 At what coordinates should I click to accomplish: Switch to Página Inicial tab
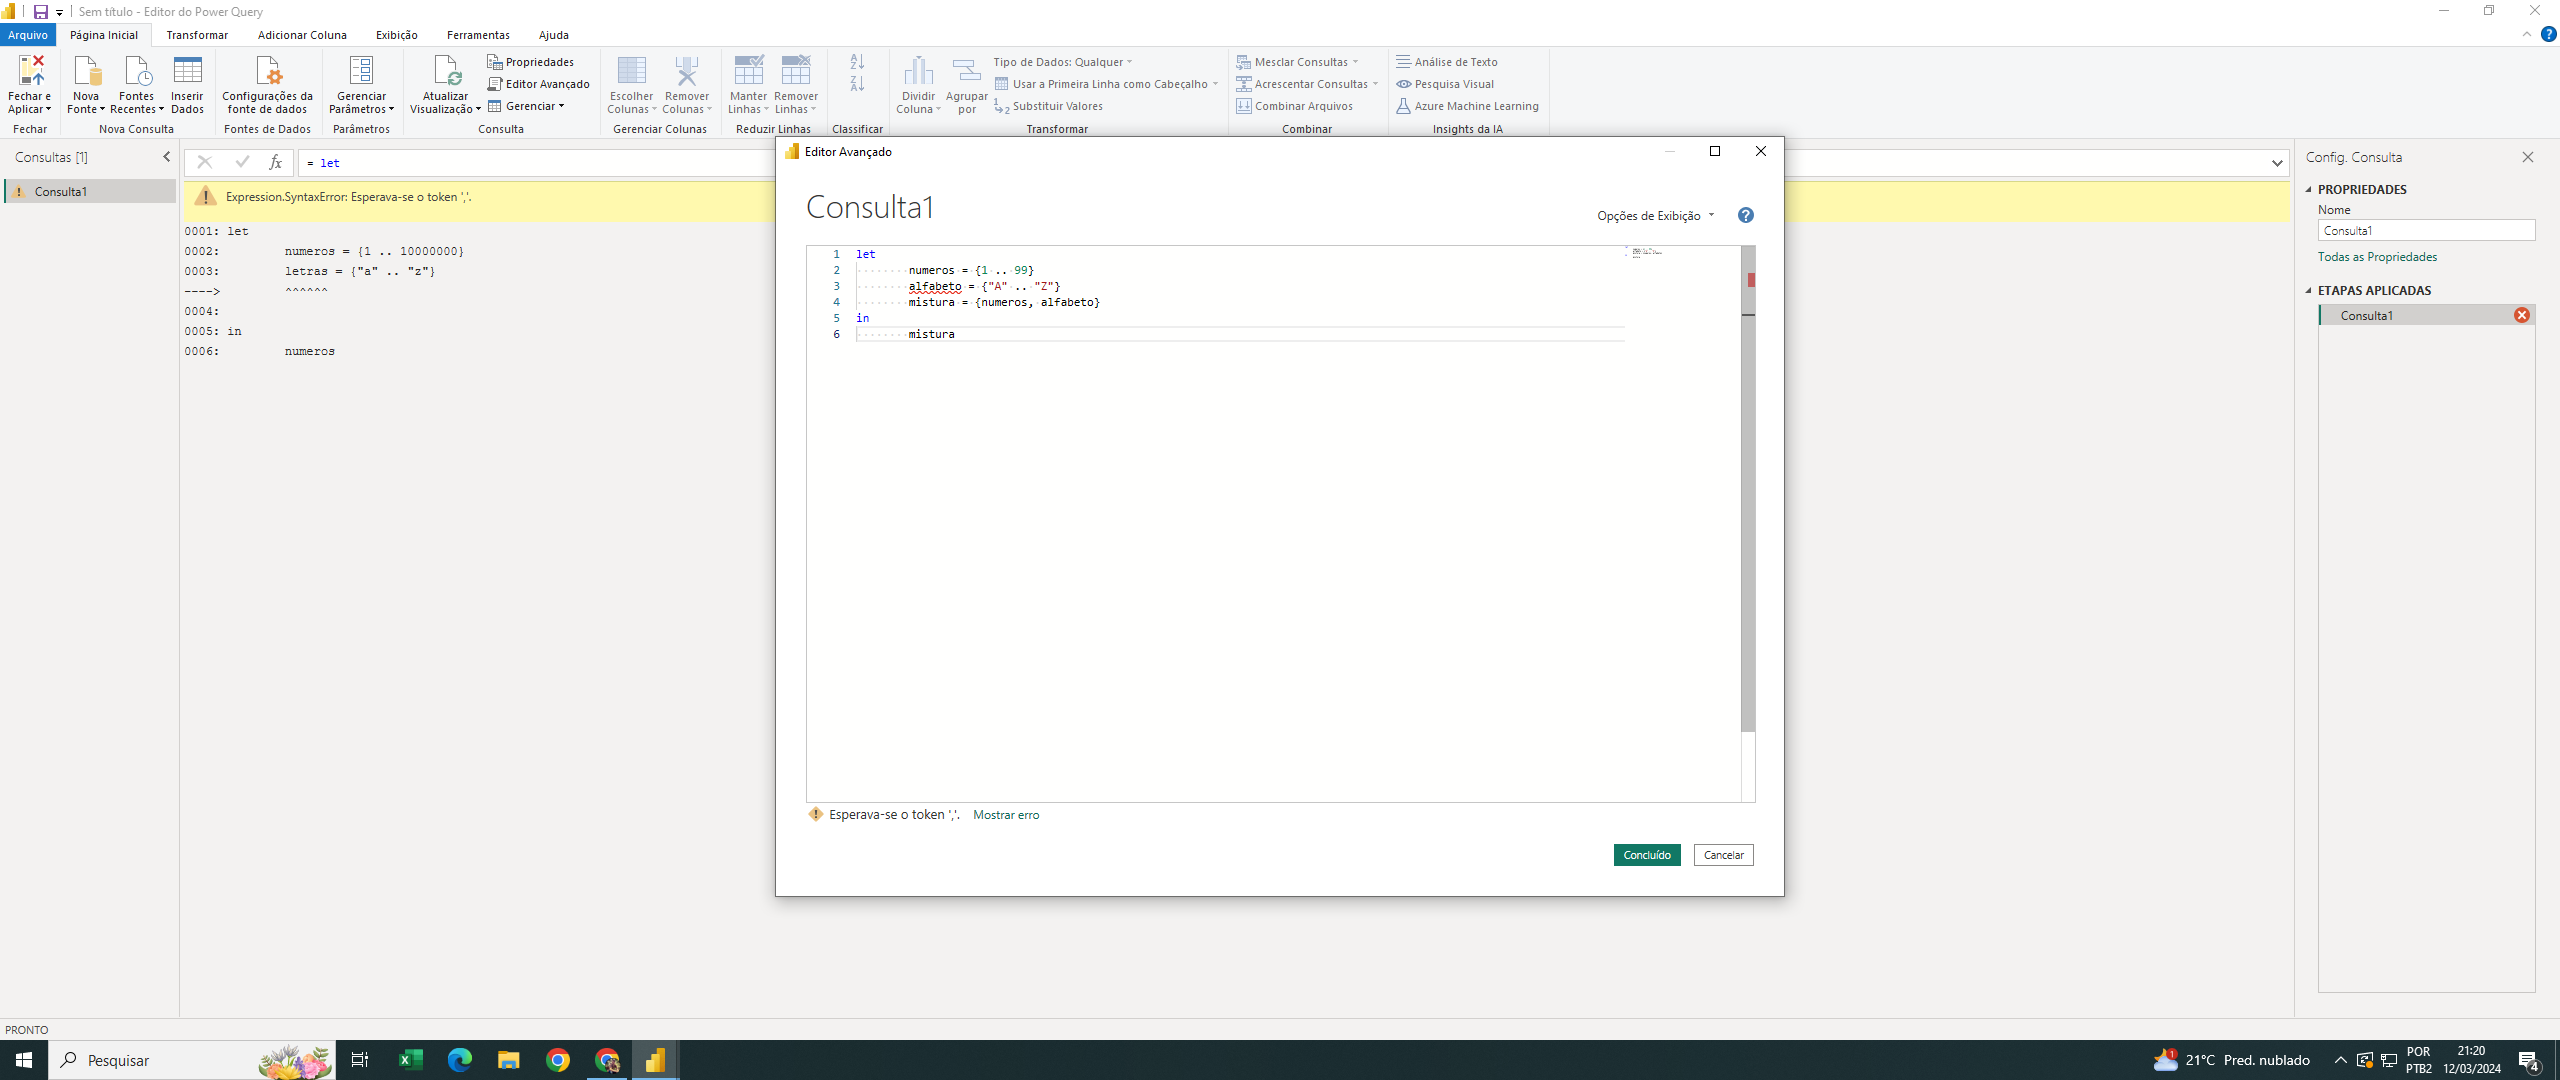104,35
